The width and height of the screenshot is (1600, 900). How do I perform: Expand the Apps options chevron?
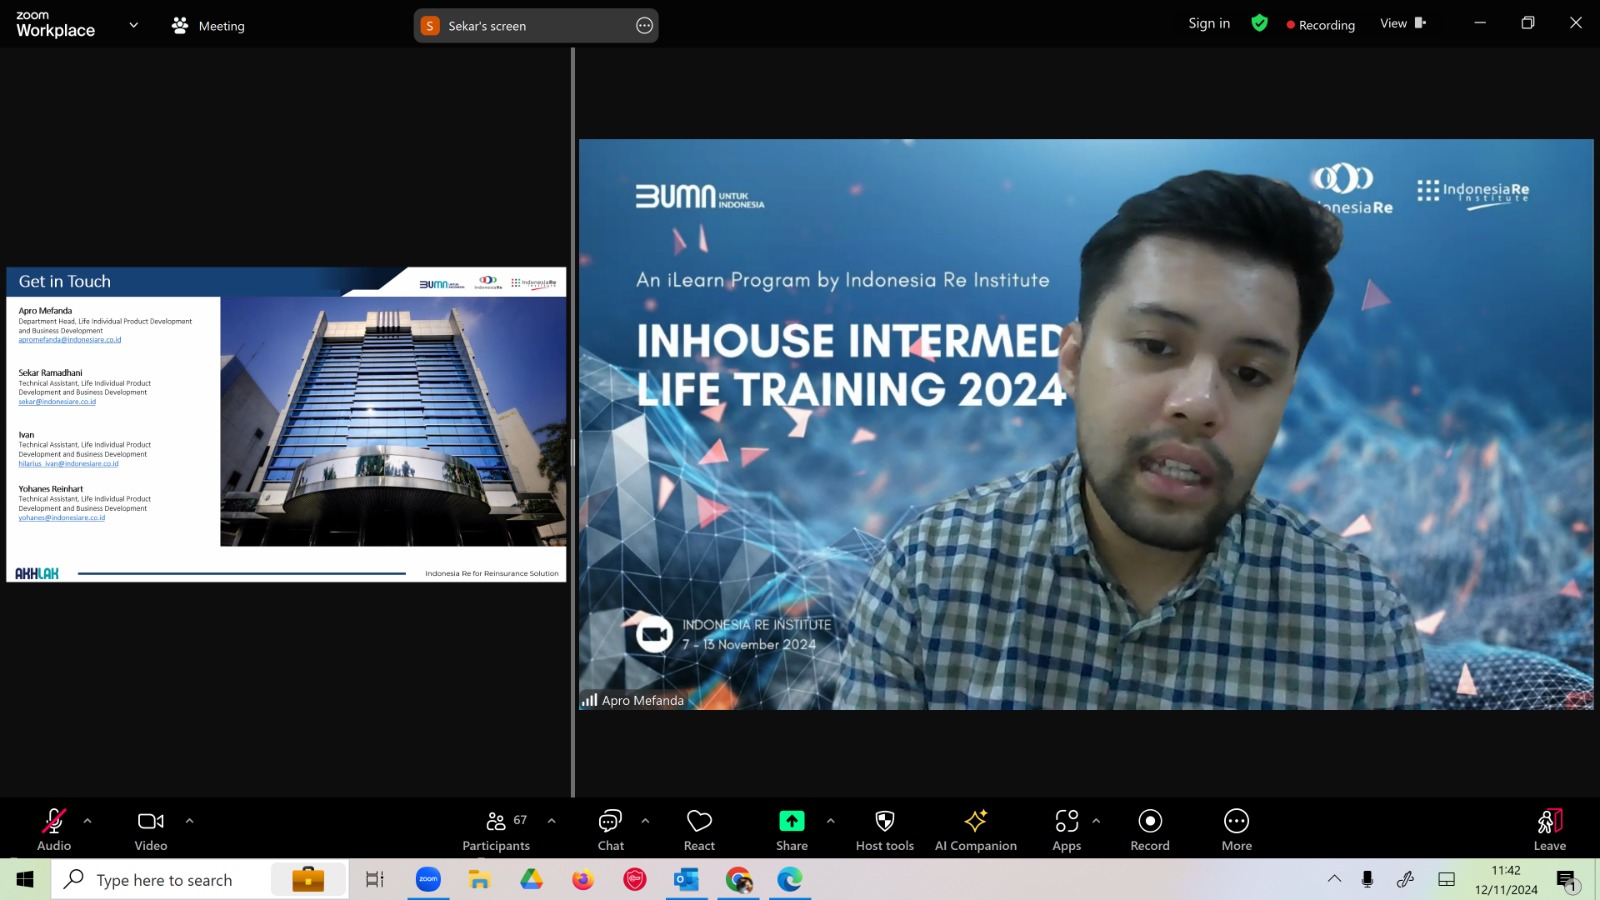click(x=1096, y=821)
